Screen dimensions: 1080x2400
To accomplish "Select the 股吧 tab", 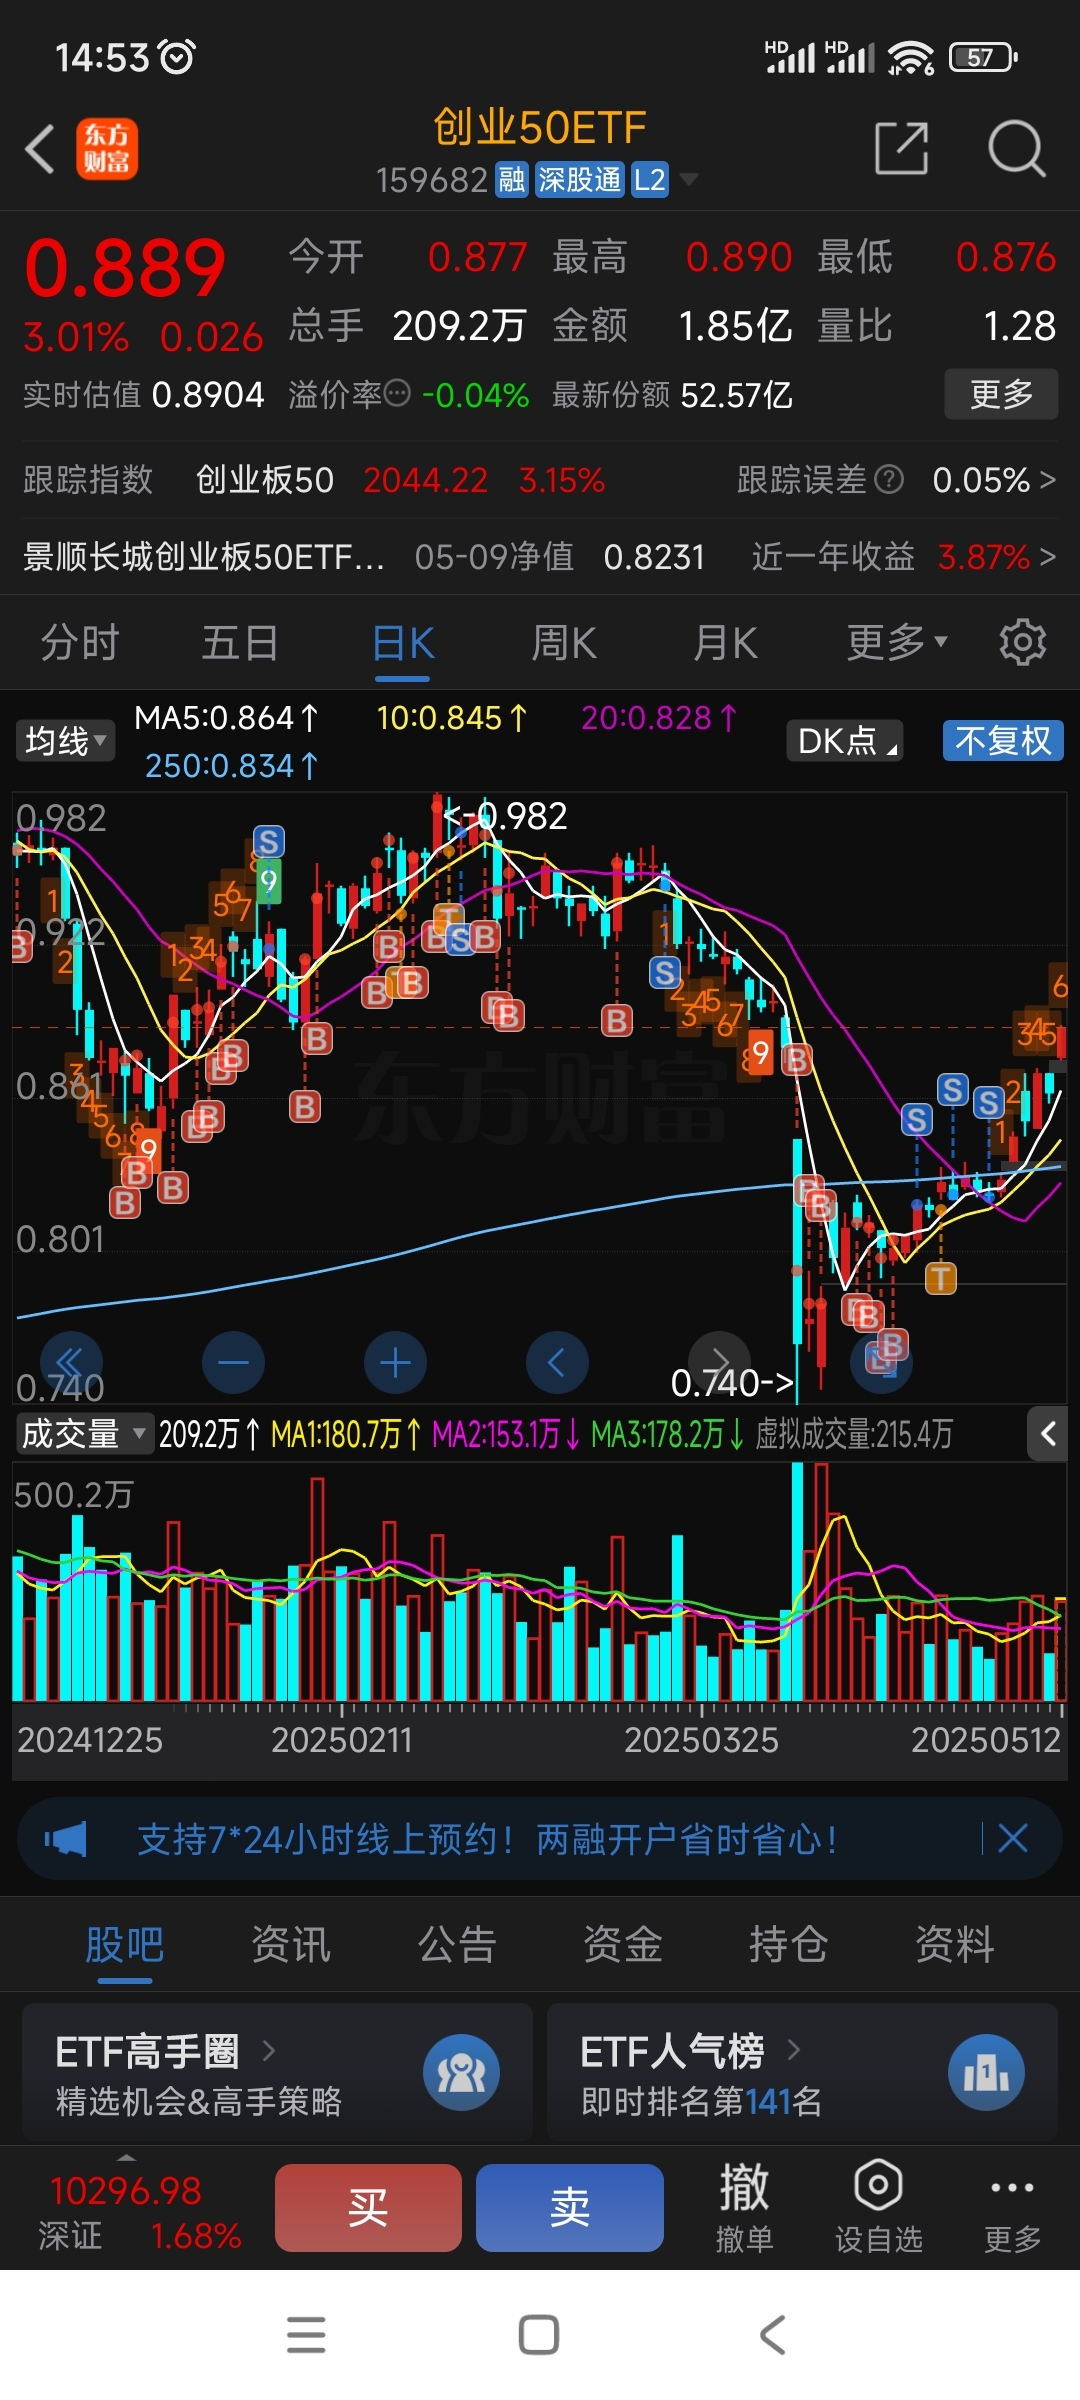I will tap(124, 1944).
